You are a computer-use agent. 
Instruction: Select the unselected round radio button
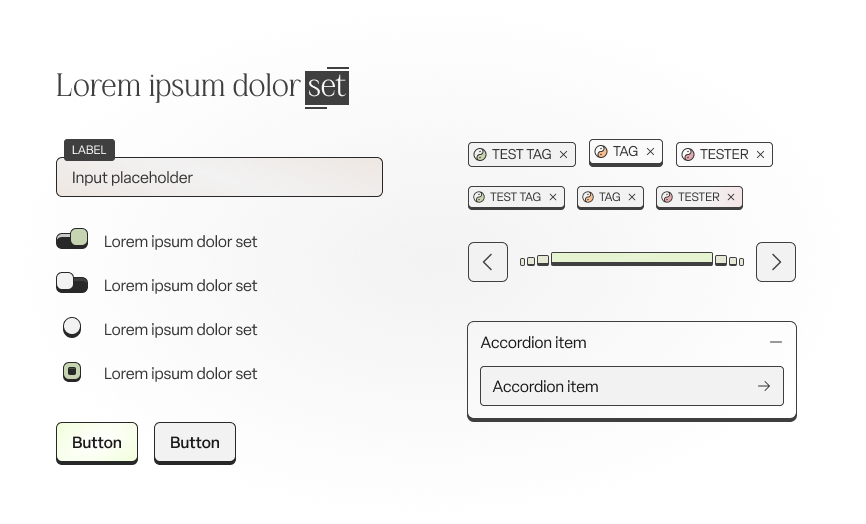(72, 327)
